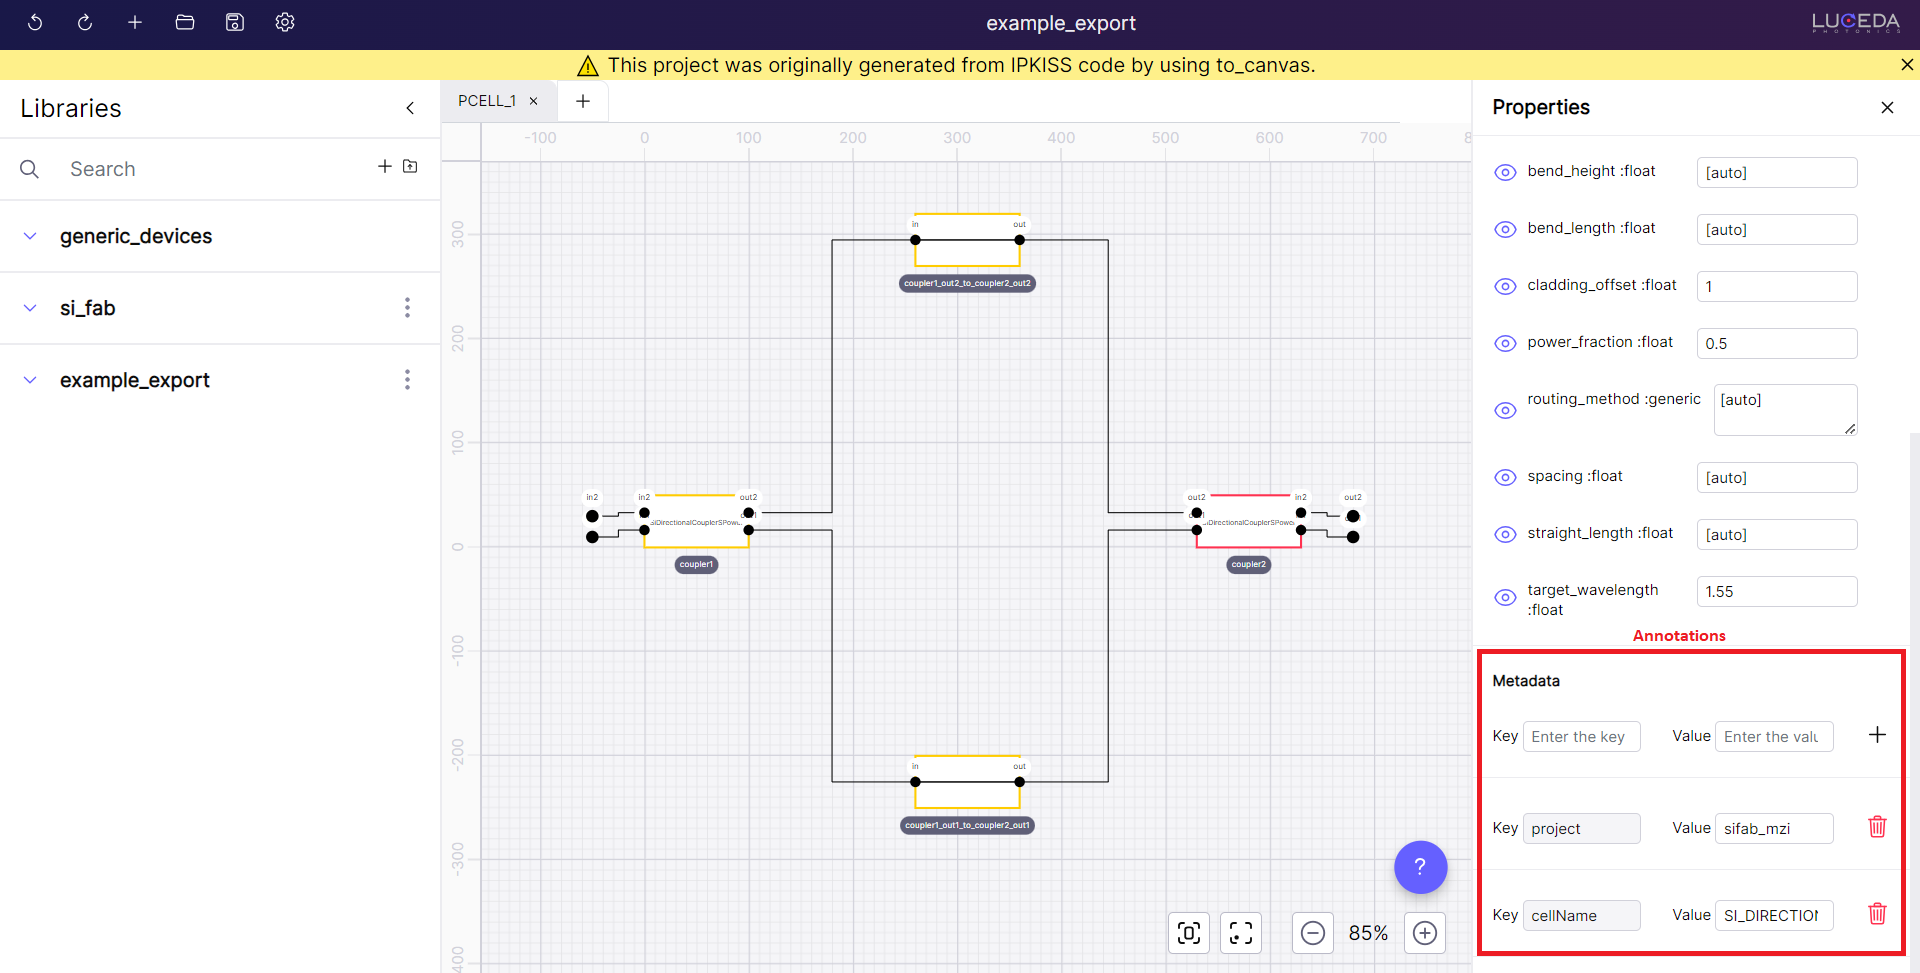Open project via the folder icon
This screenshot has width=1920, height=973.
[x=185, y=22]
